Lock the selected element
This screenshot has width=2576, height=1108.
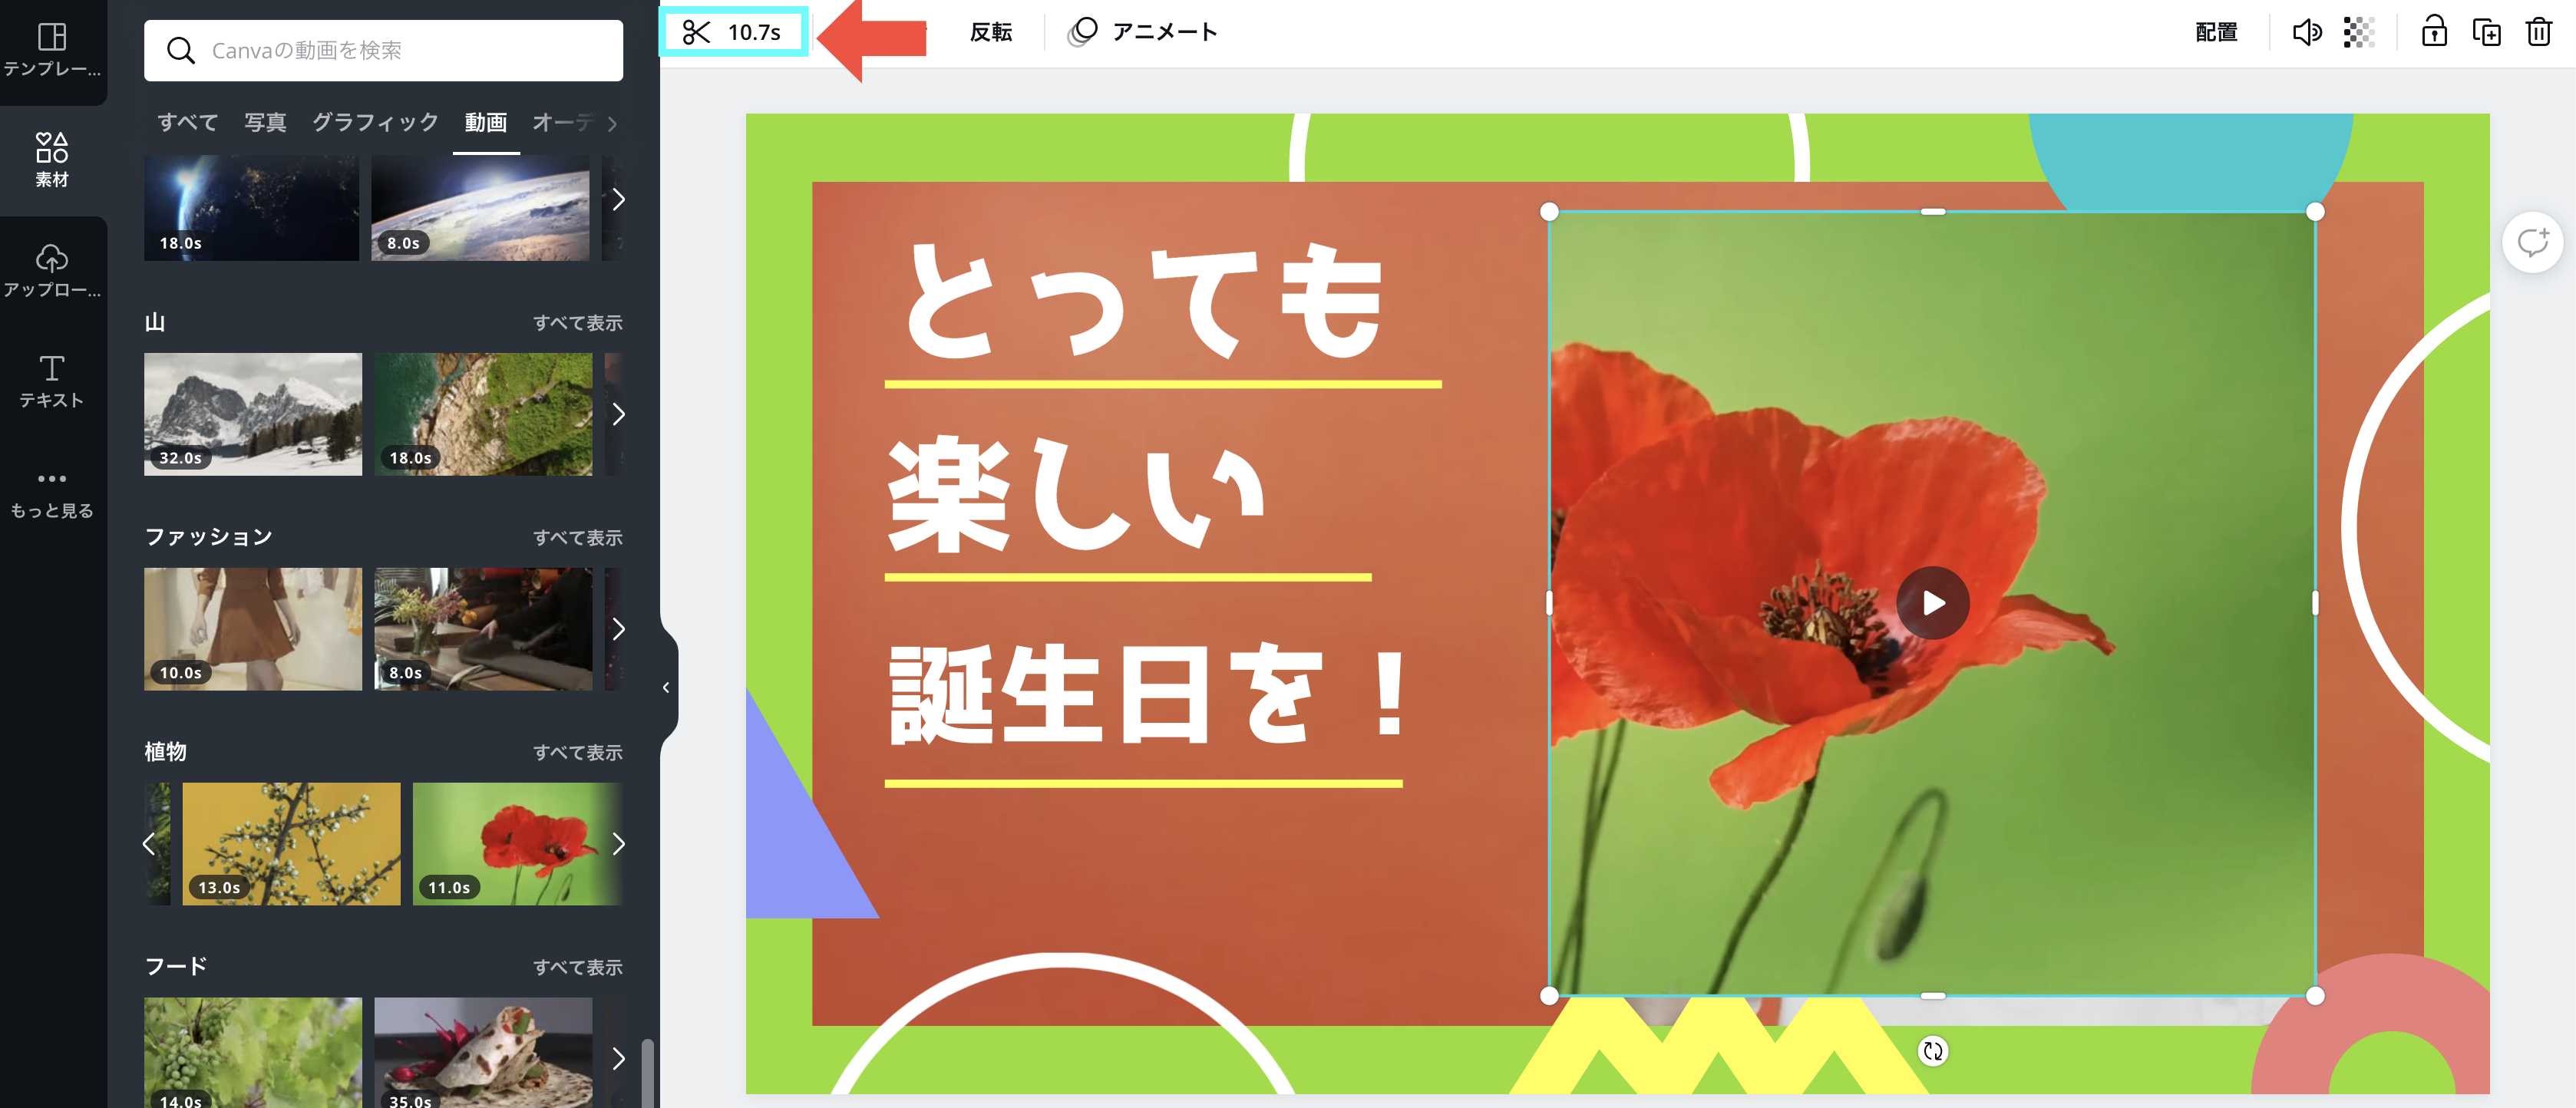[x=2434, y=32]
